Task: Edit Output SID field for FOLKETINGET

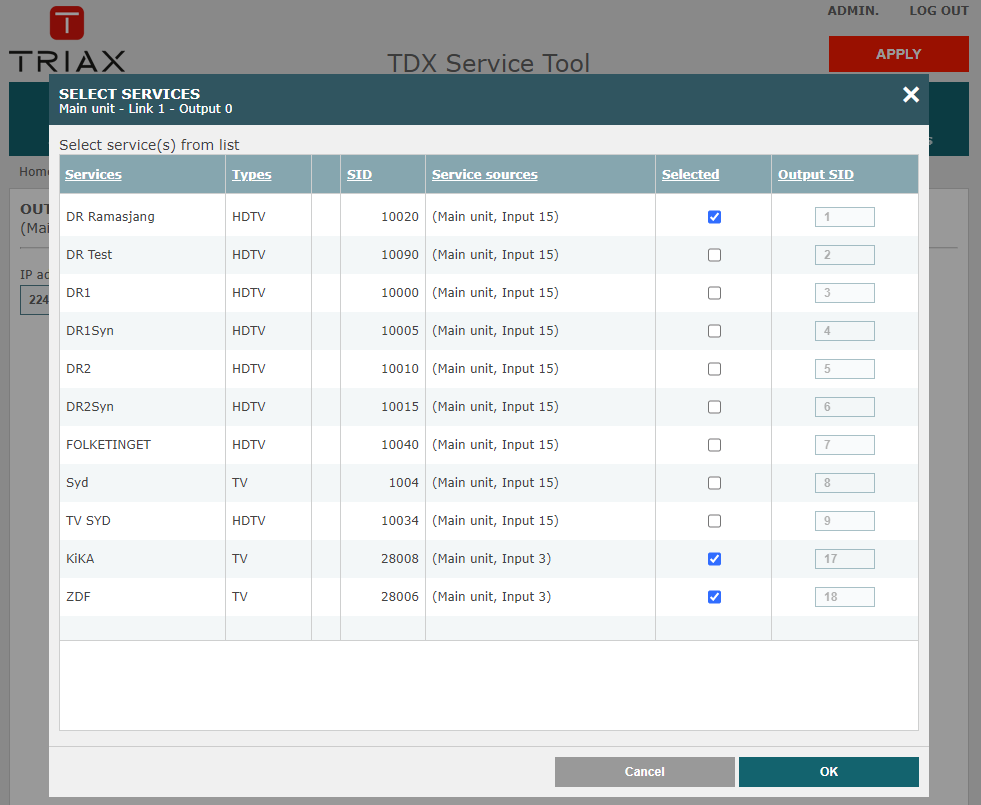Action: (x=845, y=445)
